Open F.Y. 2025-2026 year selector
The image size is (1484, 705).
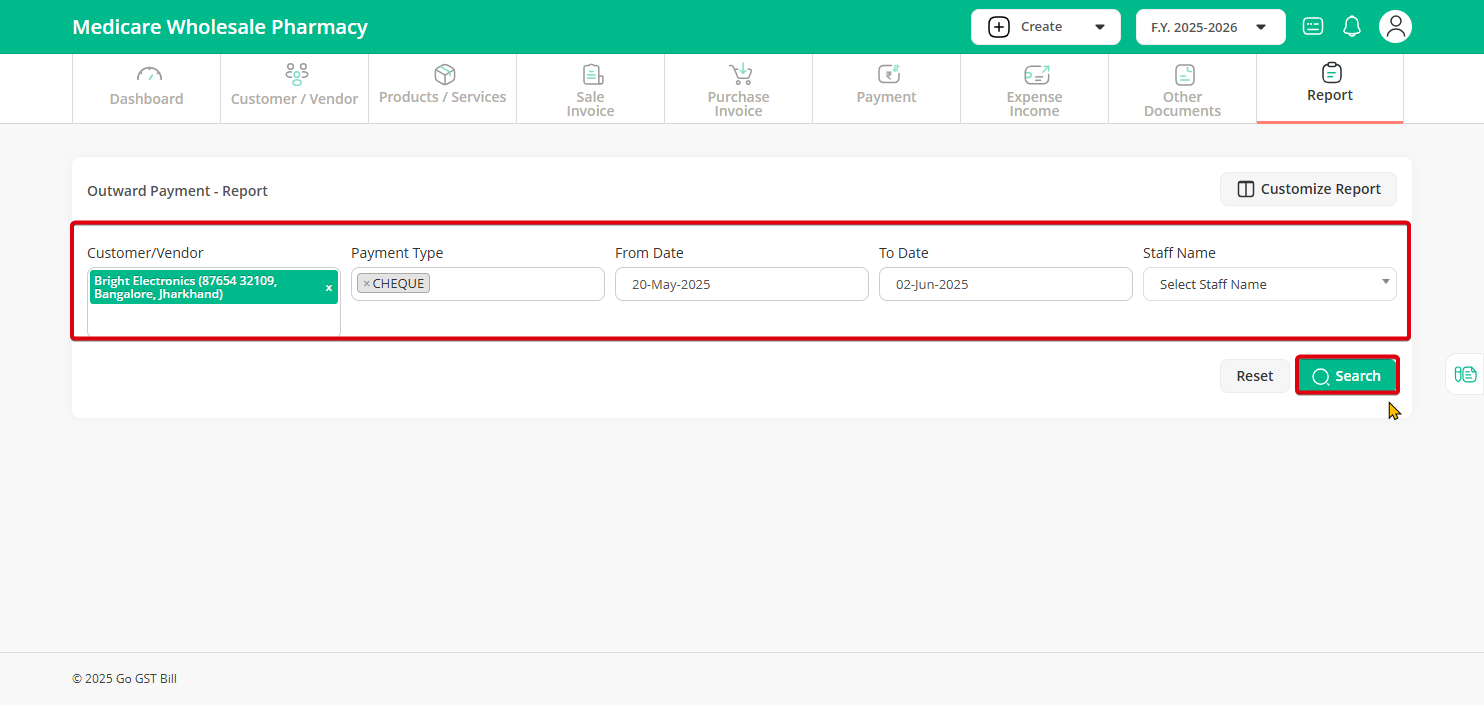pyautogui.click(x=1211, y=27)
